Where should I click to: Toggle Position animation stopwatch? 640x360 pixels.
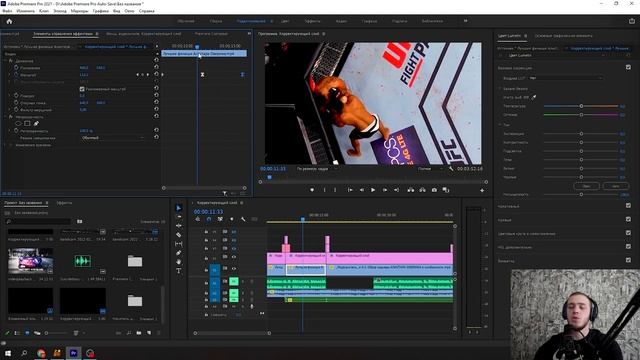[16, 67]
